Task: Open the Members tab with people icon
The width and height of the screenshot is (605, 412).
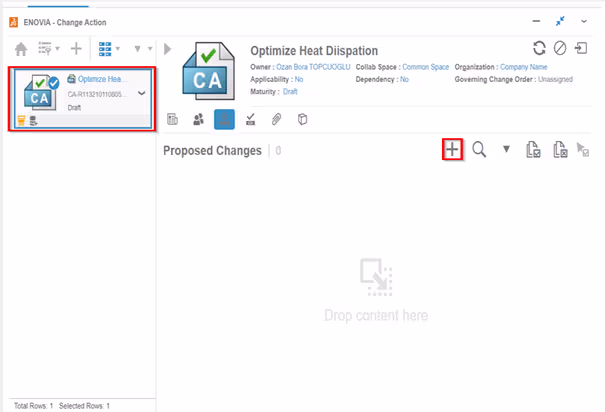Action: [x=198, y=119]
